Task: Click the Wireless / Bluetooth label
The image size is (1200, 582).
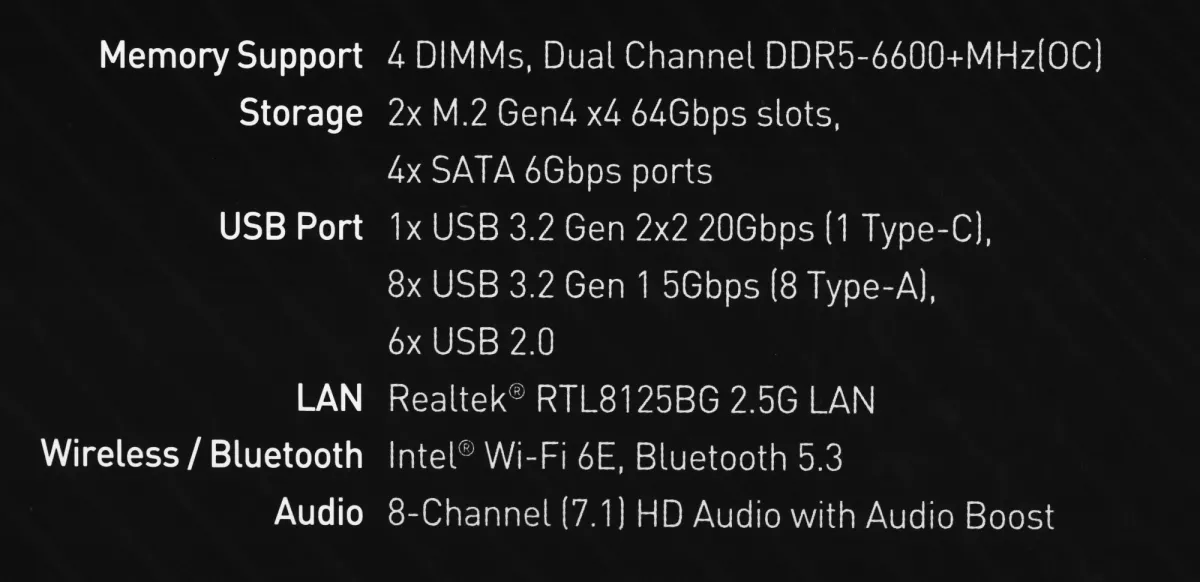Action: tap(201, 456)
